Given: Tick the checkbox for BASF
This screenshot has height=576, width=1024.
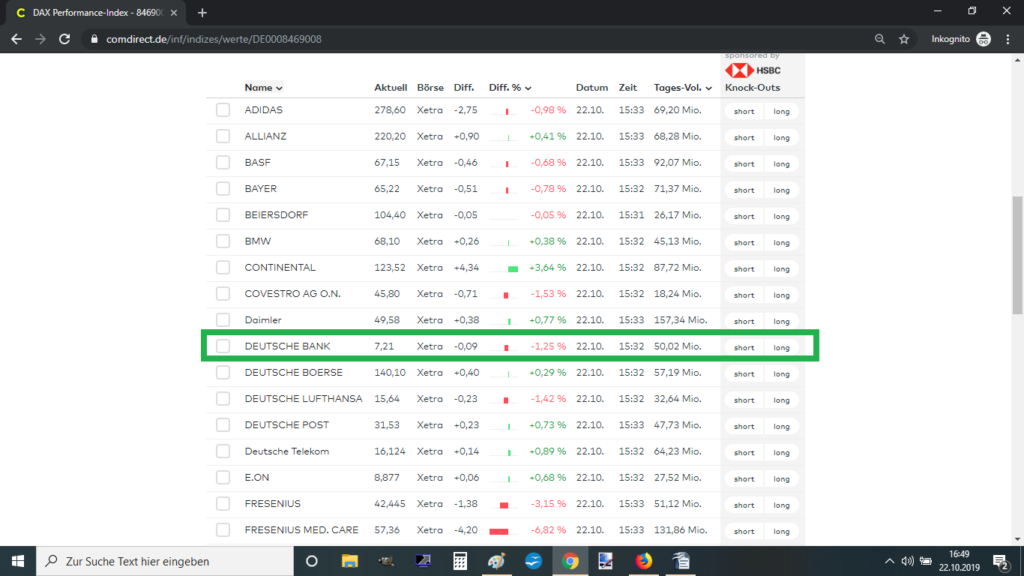Looking at the screenshot, I should click(x=223, y=162).
